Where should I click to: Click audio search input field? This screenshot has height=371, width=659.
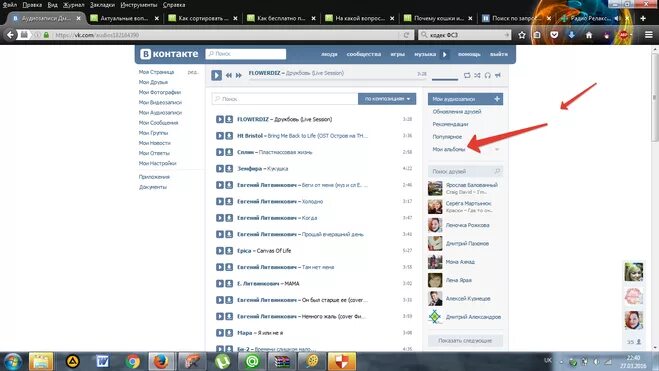[285, 99]
